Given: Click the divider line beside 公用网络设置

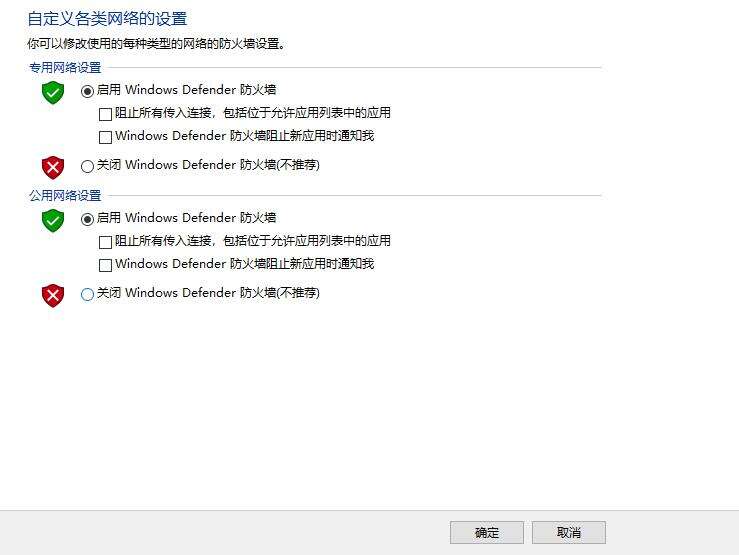Looking at the screenshot, I should (354, 196).
